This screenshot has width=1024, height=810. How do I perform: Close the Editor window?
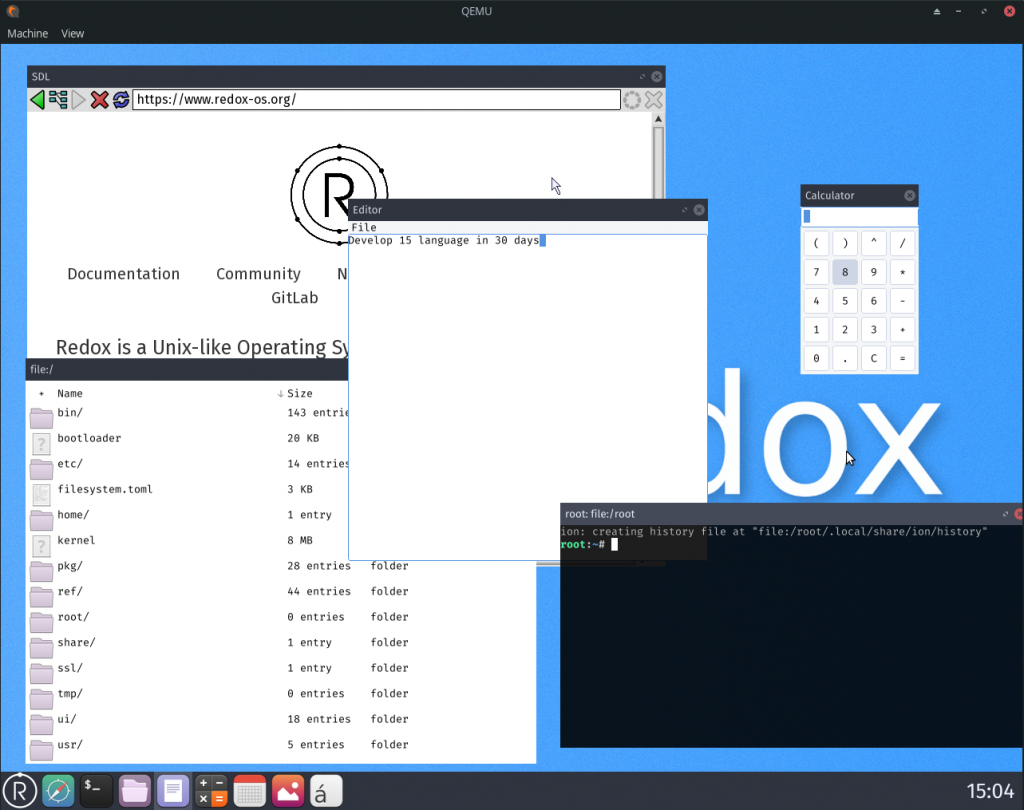click(x=699, y=210)
